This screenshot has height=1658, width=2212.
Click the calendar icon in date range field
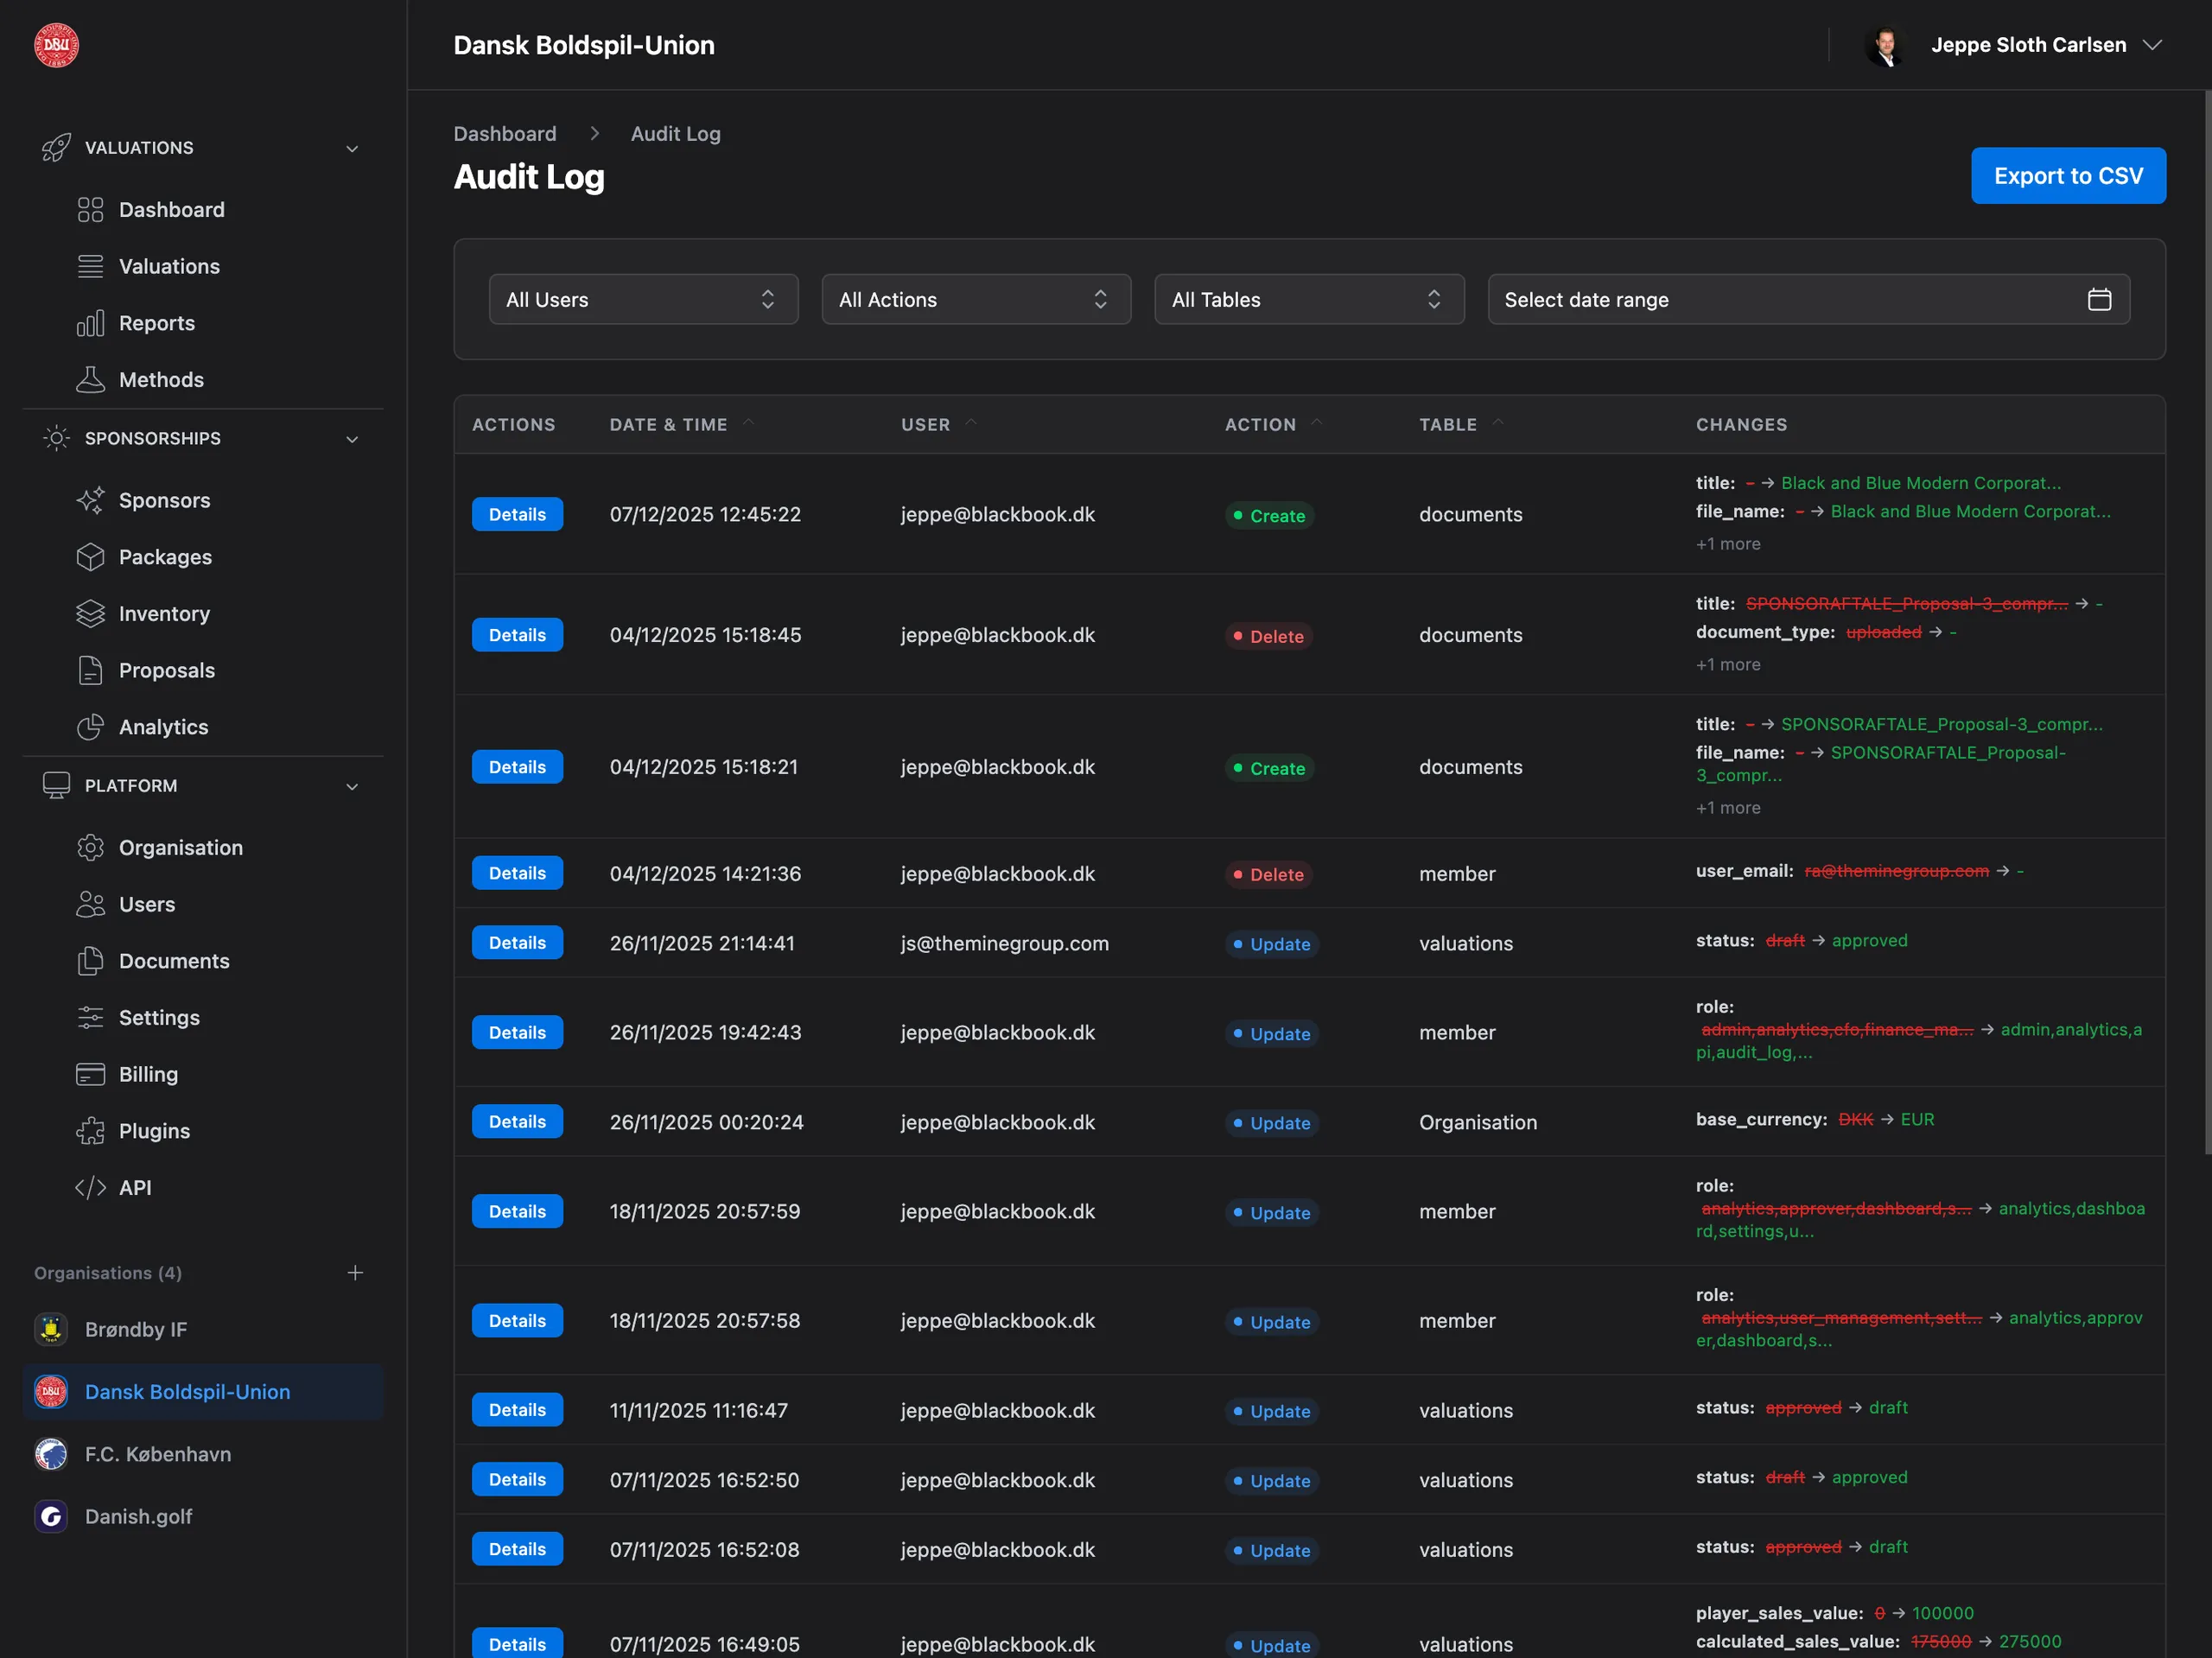click(x=2099, y=300)
